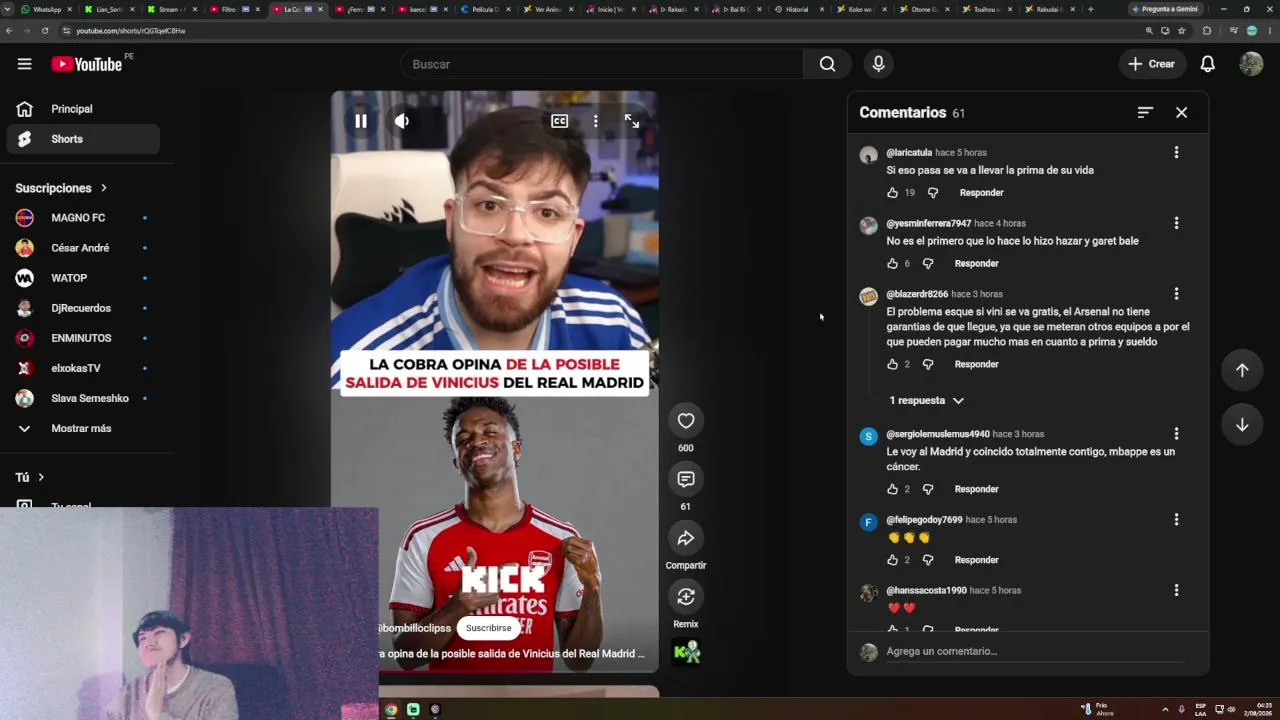Image resolution: width=1280 pixels, height=720 pixels.
Task: Open the DjRecuerdos subscription
Action: 83,308
